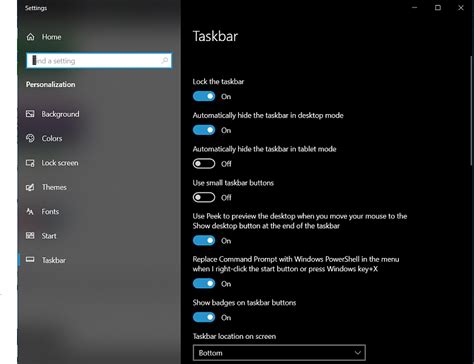The height and width of the screenshot is (364, 474).
Task: Select Lock screen in sidebar
Action: pos(60,163)
